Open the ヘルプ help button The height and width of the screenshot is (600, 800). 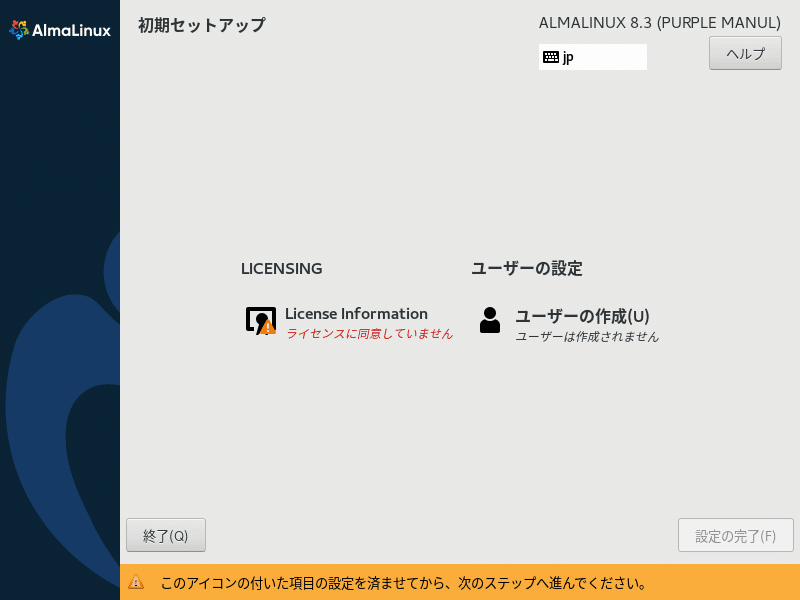point(745,53)
